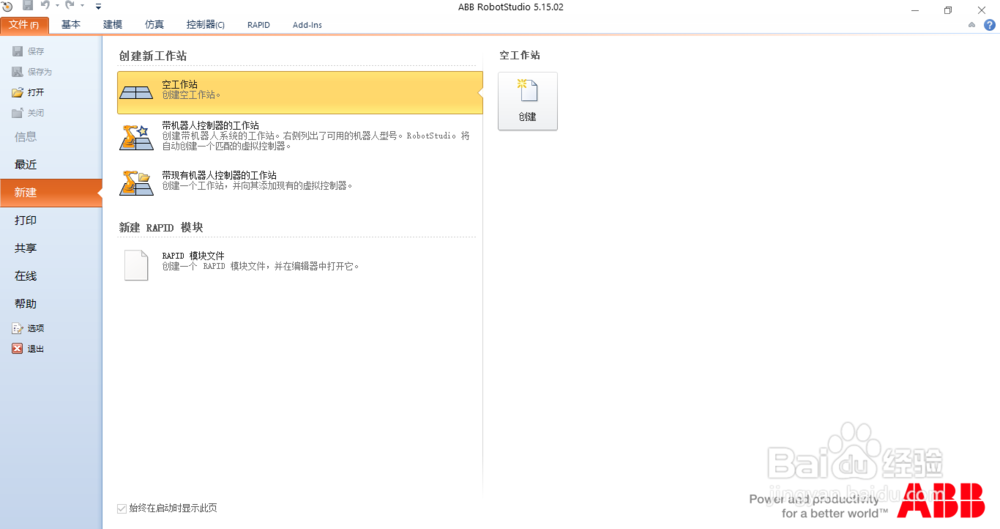The image size is (1000, 529).
Task: Expand the Undo history dropdown arrow
Action: tap(57, 6)
